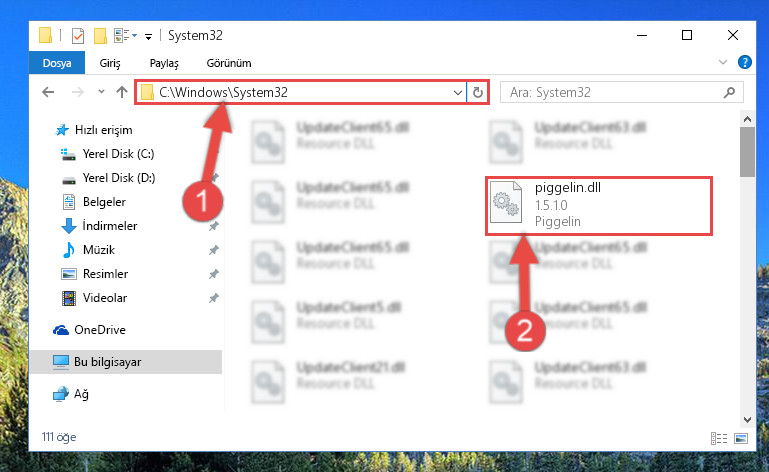Click the Properties checkmark icon in title bar
The image size is (769, 472).
77,36
